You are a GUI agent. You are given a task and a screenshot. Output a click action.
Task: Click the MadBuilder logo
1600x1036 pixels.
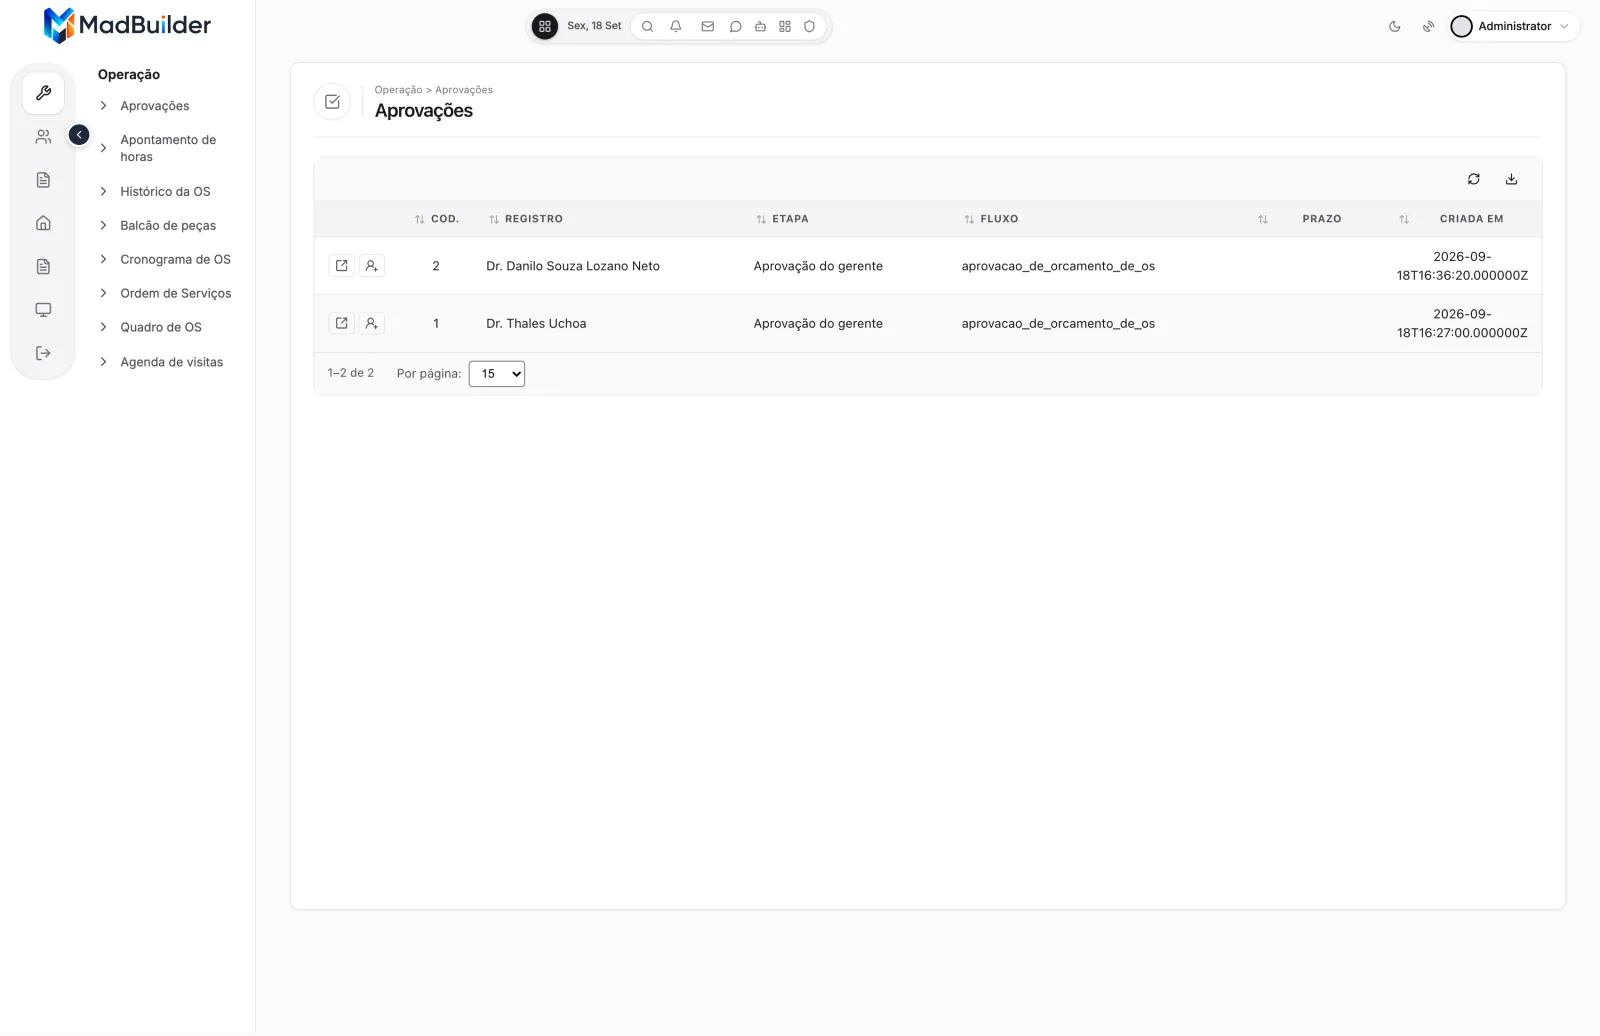coord(127,25)
